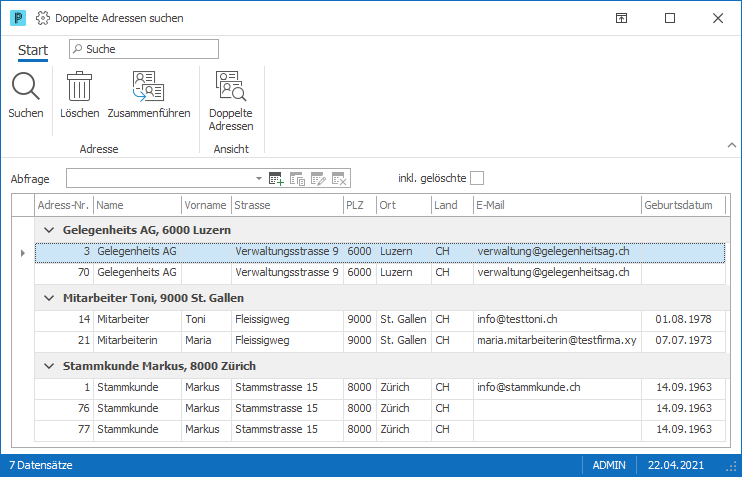Screen dimensions: 742x477
Task: Sort by the Ort column header
Action: (x=404, y=205)
